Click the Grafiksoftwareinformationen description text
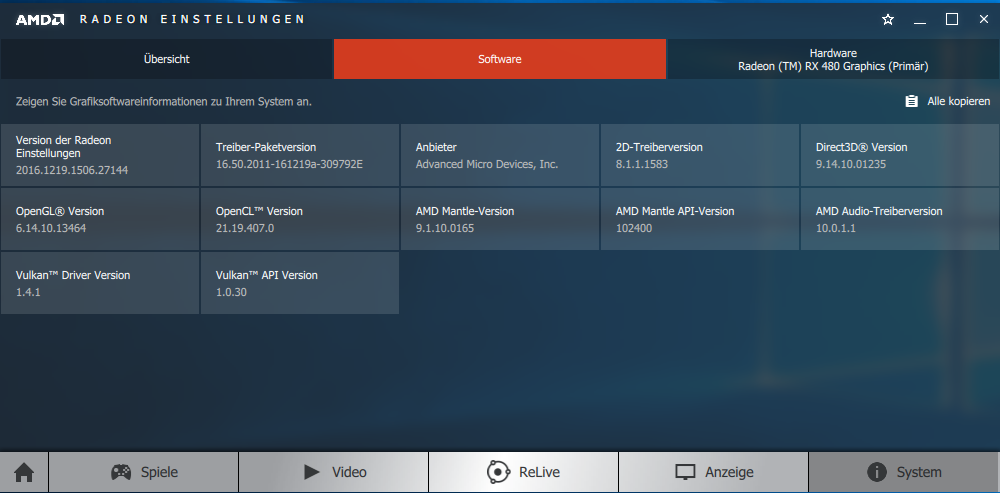Image resolution: width=1000 pixels, height=493 pixels. point(164,101)
